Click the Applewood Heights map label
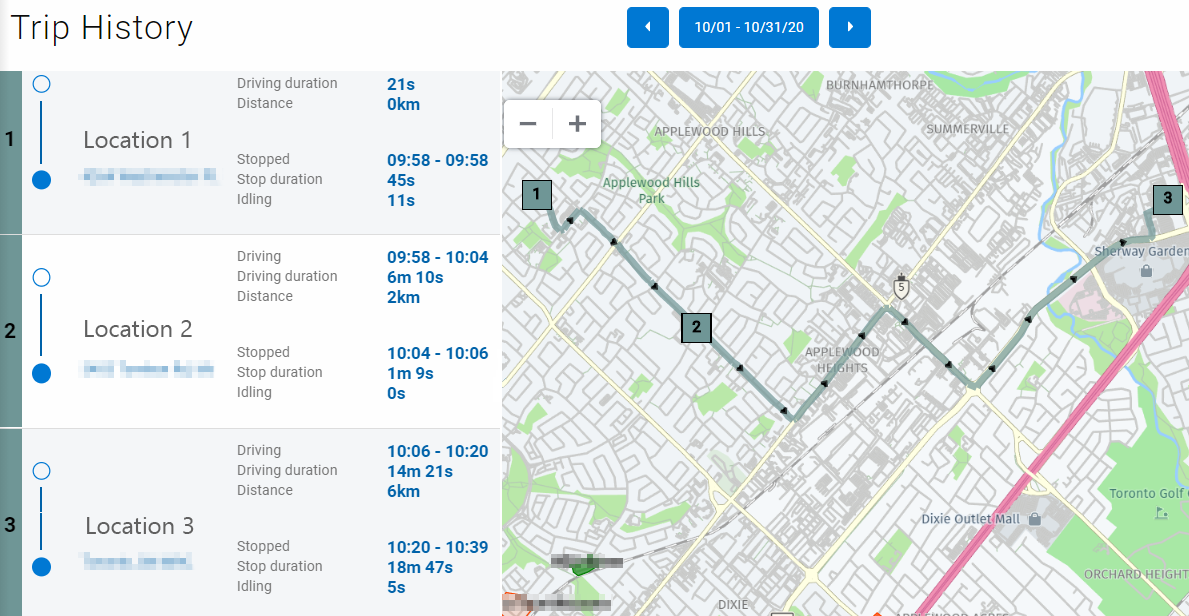The width and height of the screenshot is (1189, 616). coord(842,360)
